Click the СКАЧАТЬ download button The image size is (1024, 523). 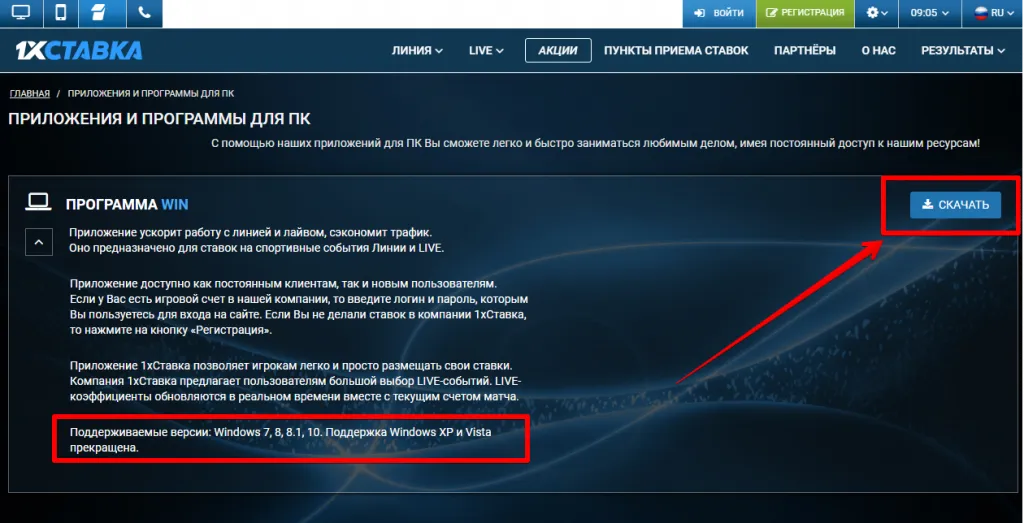click(x=955, y=205)
